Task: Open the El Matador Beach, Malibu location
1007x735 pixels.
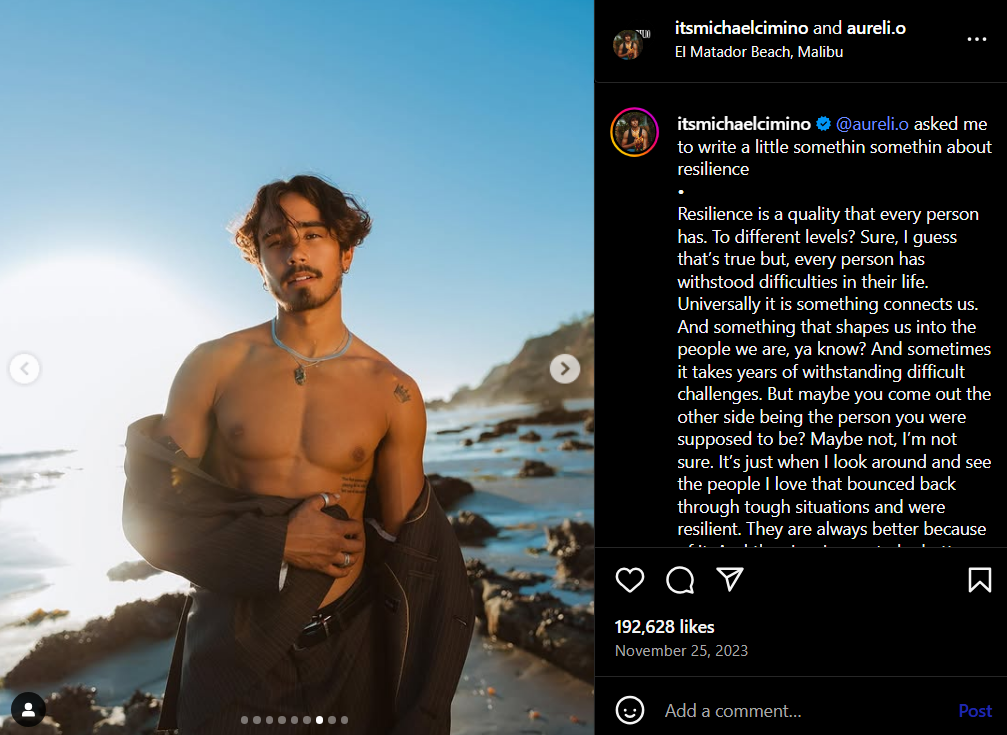Action: click(760, 52)
